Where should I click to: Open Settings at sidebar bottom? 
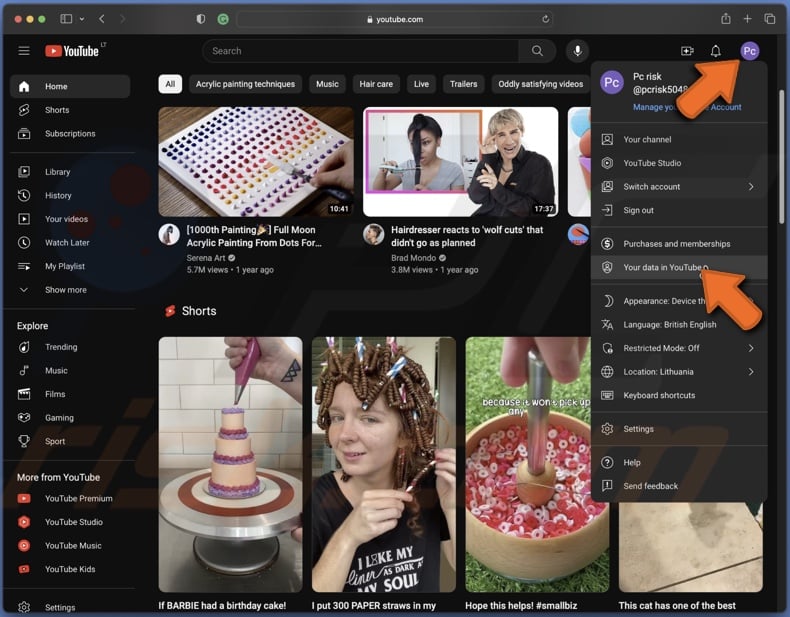[x=70, y=607]
